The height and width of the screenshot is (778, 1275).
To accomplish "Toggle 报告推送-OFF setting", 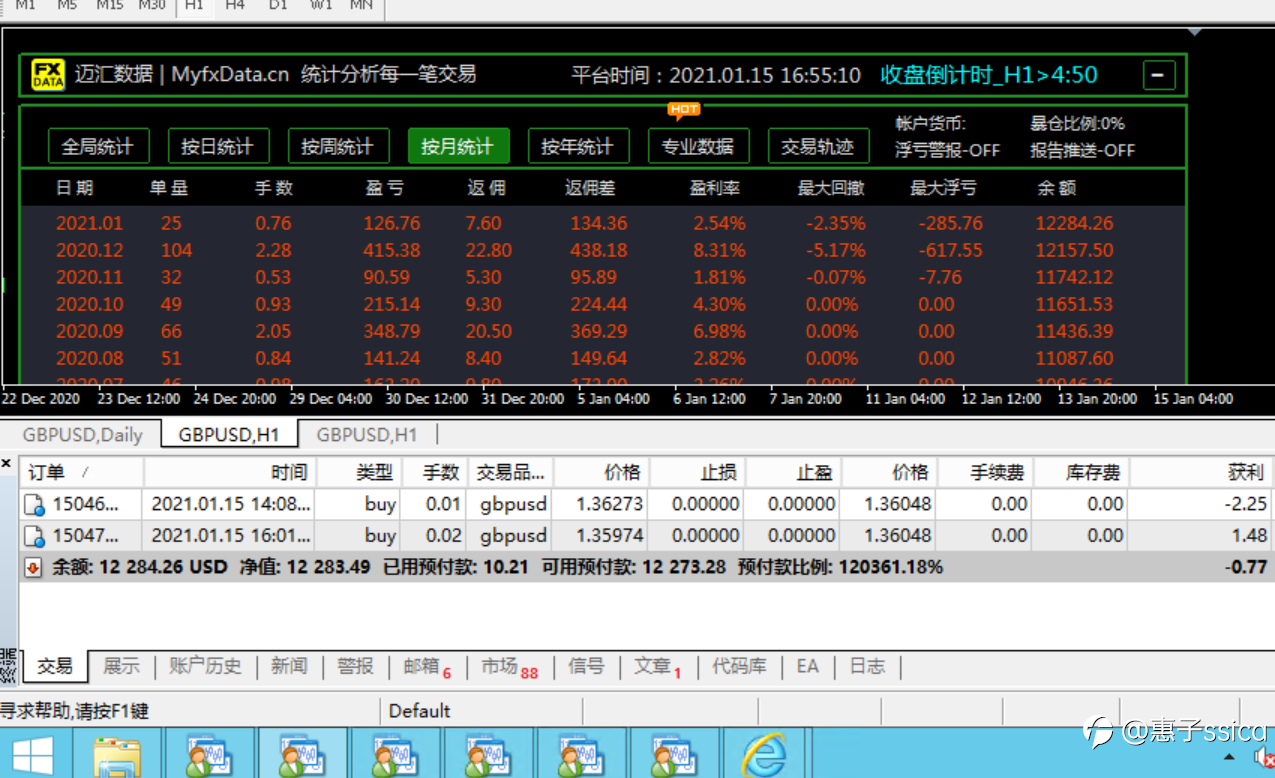I will (x=1083, y=151).
